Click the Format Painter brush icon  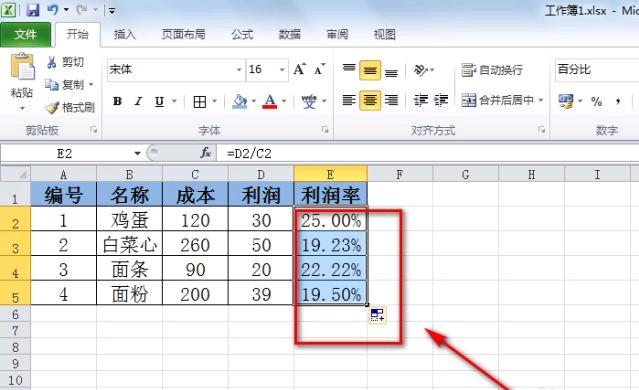[52, 108]
